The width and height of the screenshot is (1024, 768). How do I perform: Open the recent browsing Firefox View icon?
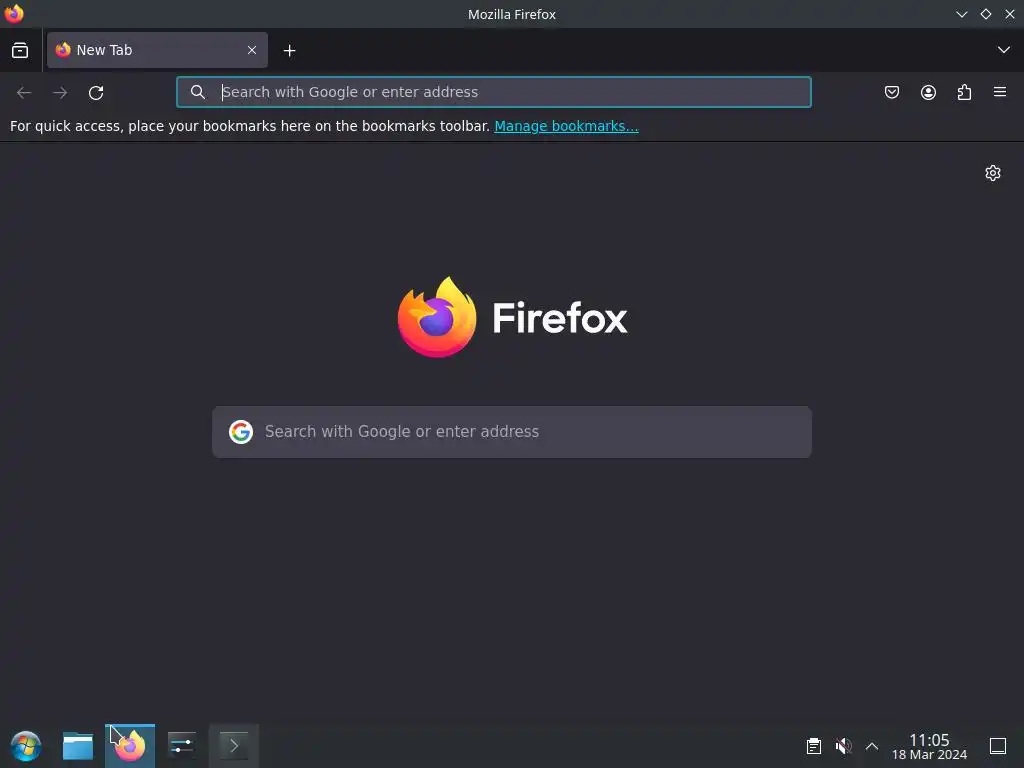[20, 50]
